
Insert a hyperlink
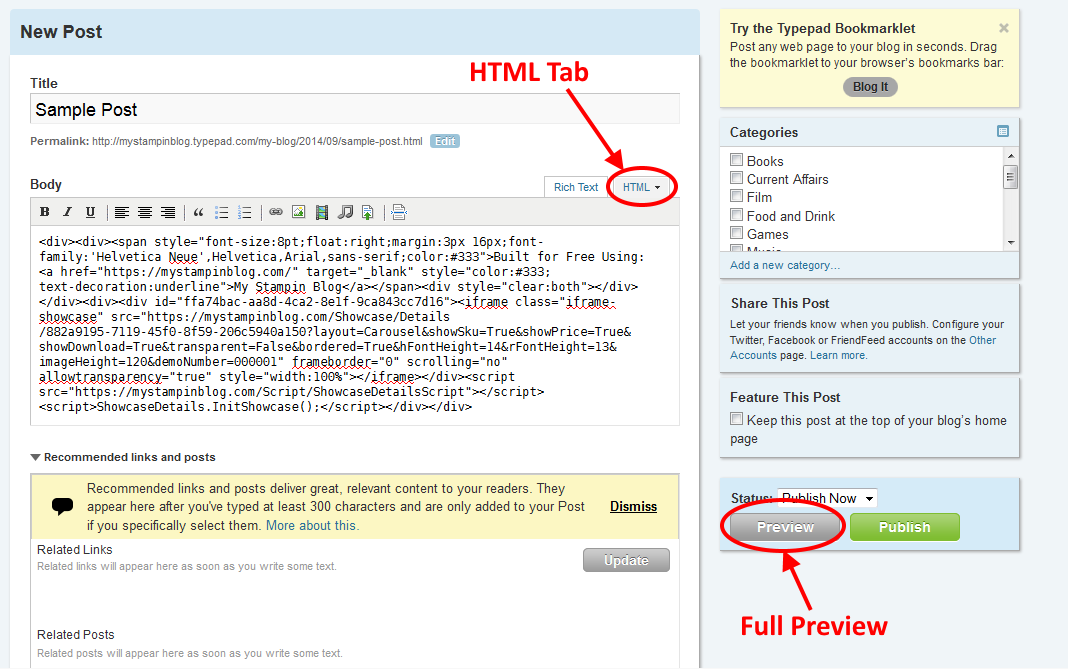[275, 212]
